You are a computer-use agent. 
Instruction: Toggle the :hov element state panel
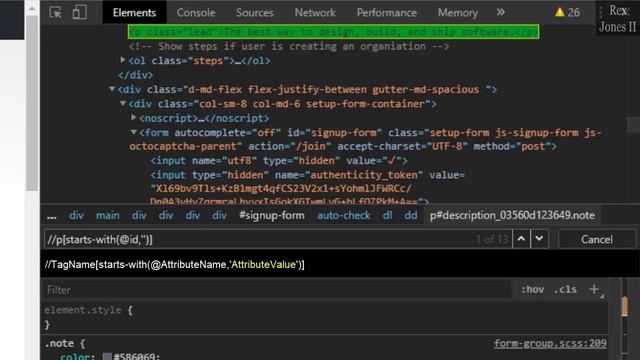click(532, 289)
